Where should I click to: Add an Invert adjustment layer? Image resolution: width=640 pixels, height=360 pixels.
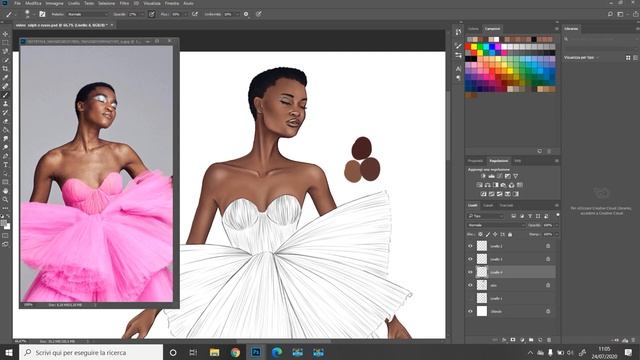click(483, 194)
